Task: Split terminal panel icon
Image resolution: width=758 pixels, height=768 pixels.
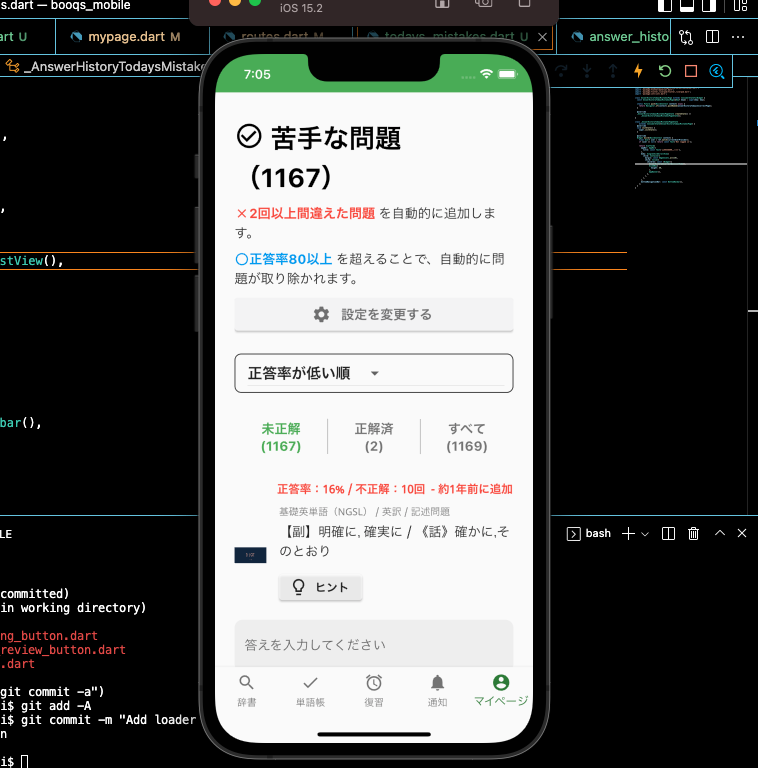Action: point(668,533)
